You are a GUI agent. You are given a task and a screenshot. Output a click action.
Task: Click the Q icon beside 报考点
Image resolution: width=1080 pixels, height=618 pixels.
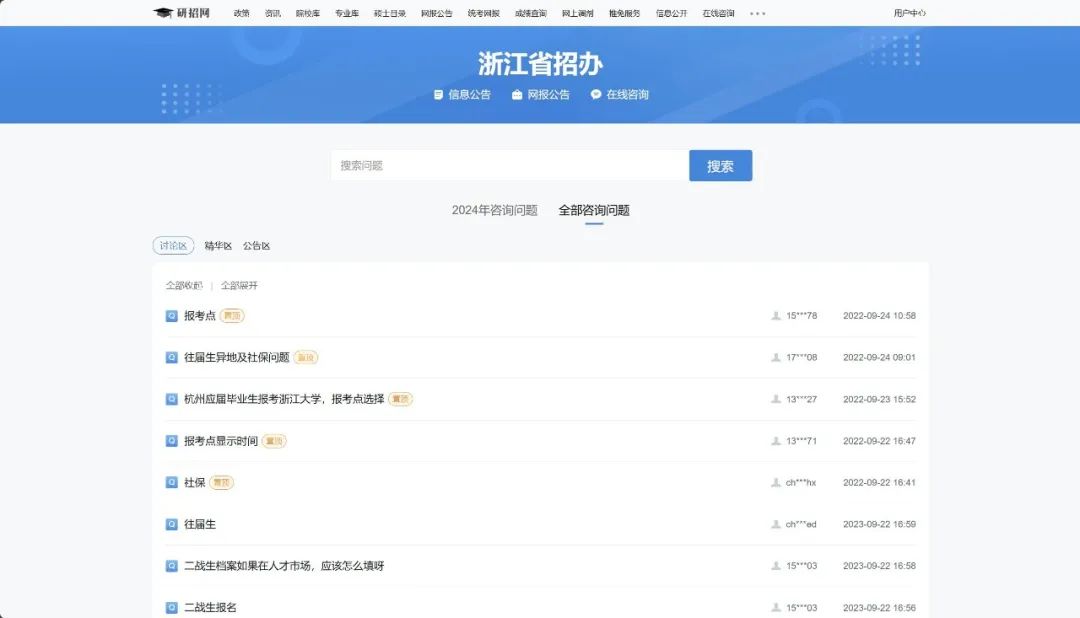coord(172,316)
